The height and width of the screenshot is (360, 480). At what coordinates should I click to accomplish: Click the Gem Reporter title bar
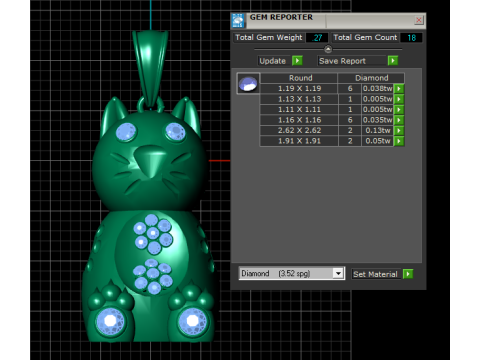328,20
